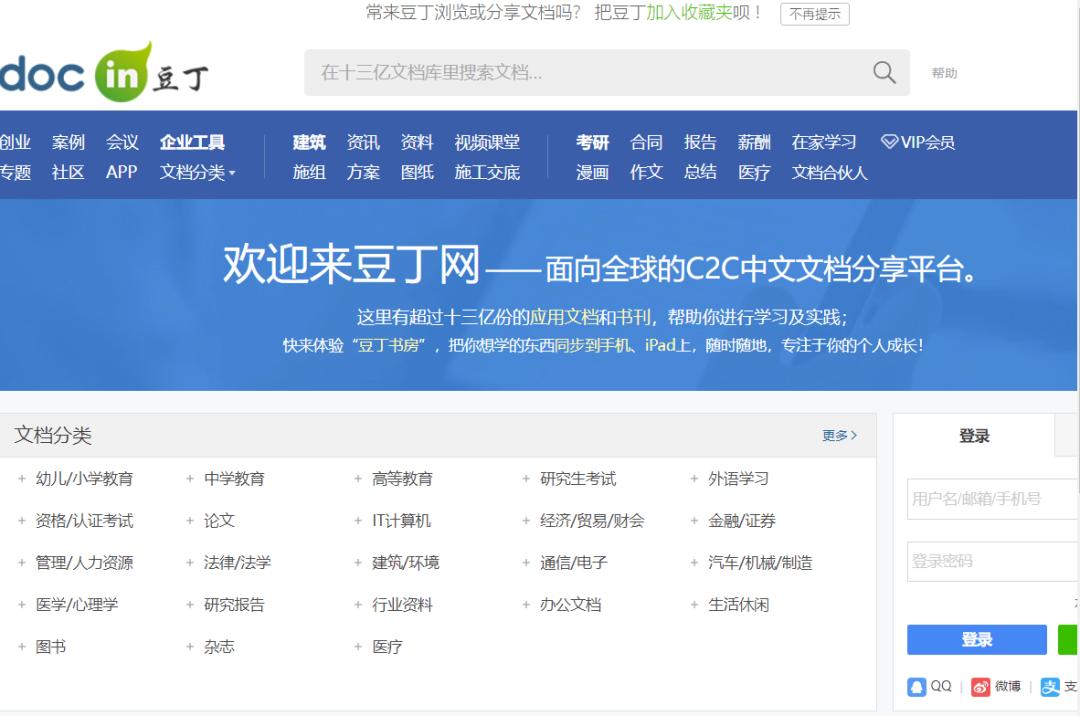Open the 建筑/环境 category

(406, 562)
